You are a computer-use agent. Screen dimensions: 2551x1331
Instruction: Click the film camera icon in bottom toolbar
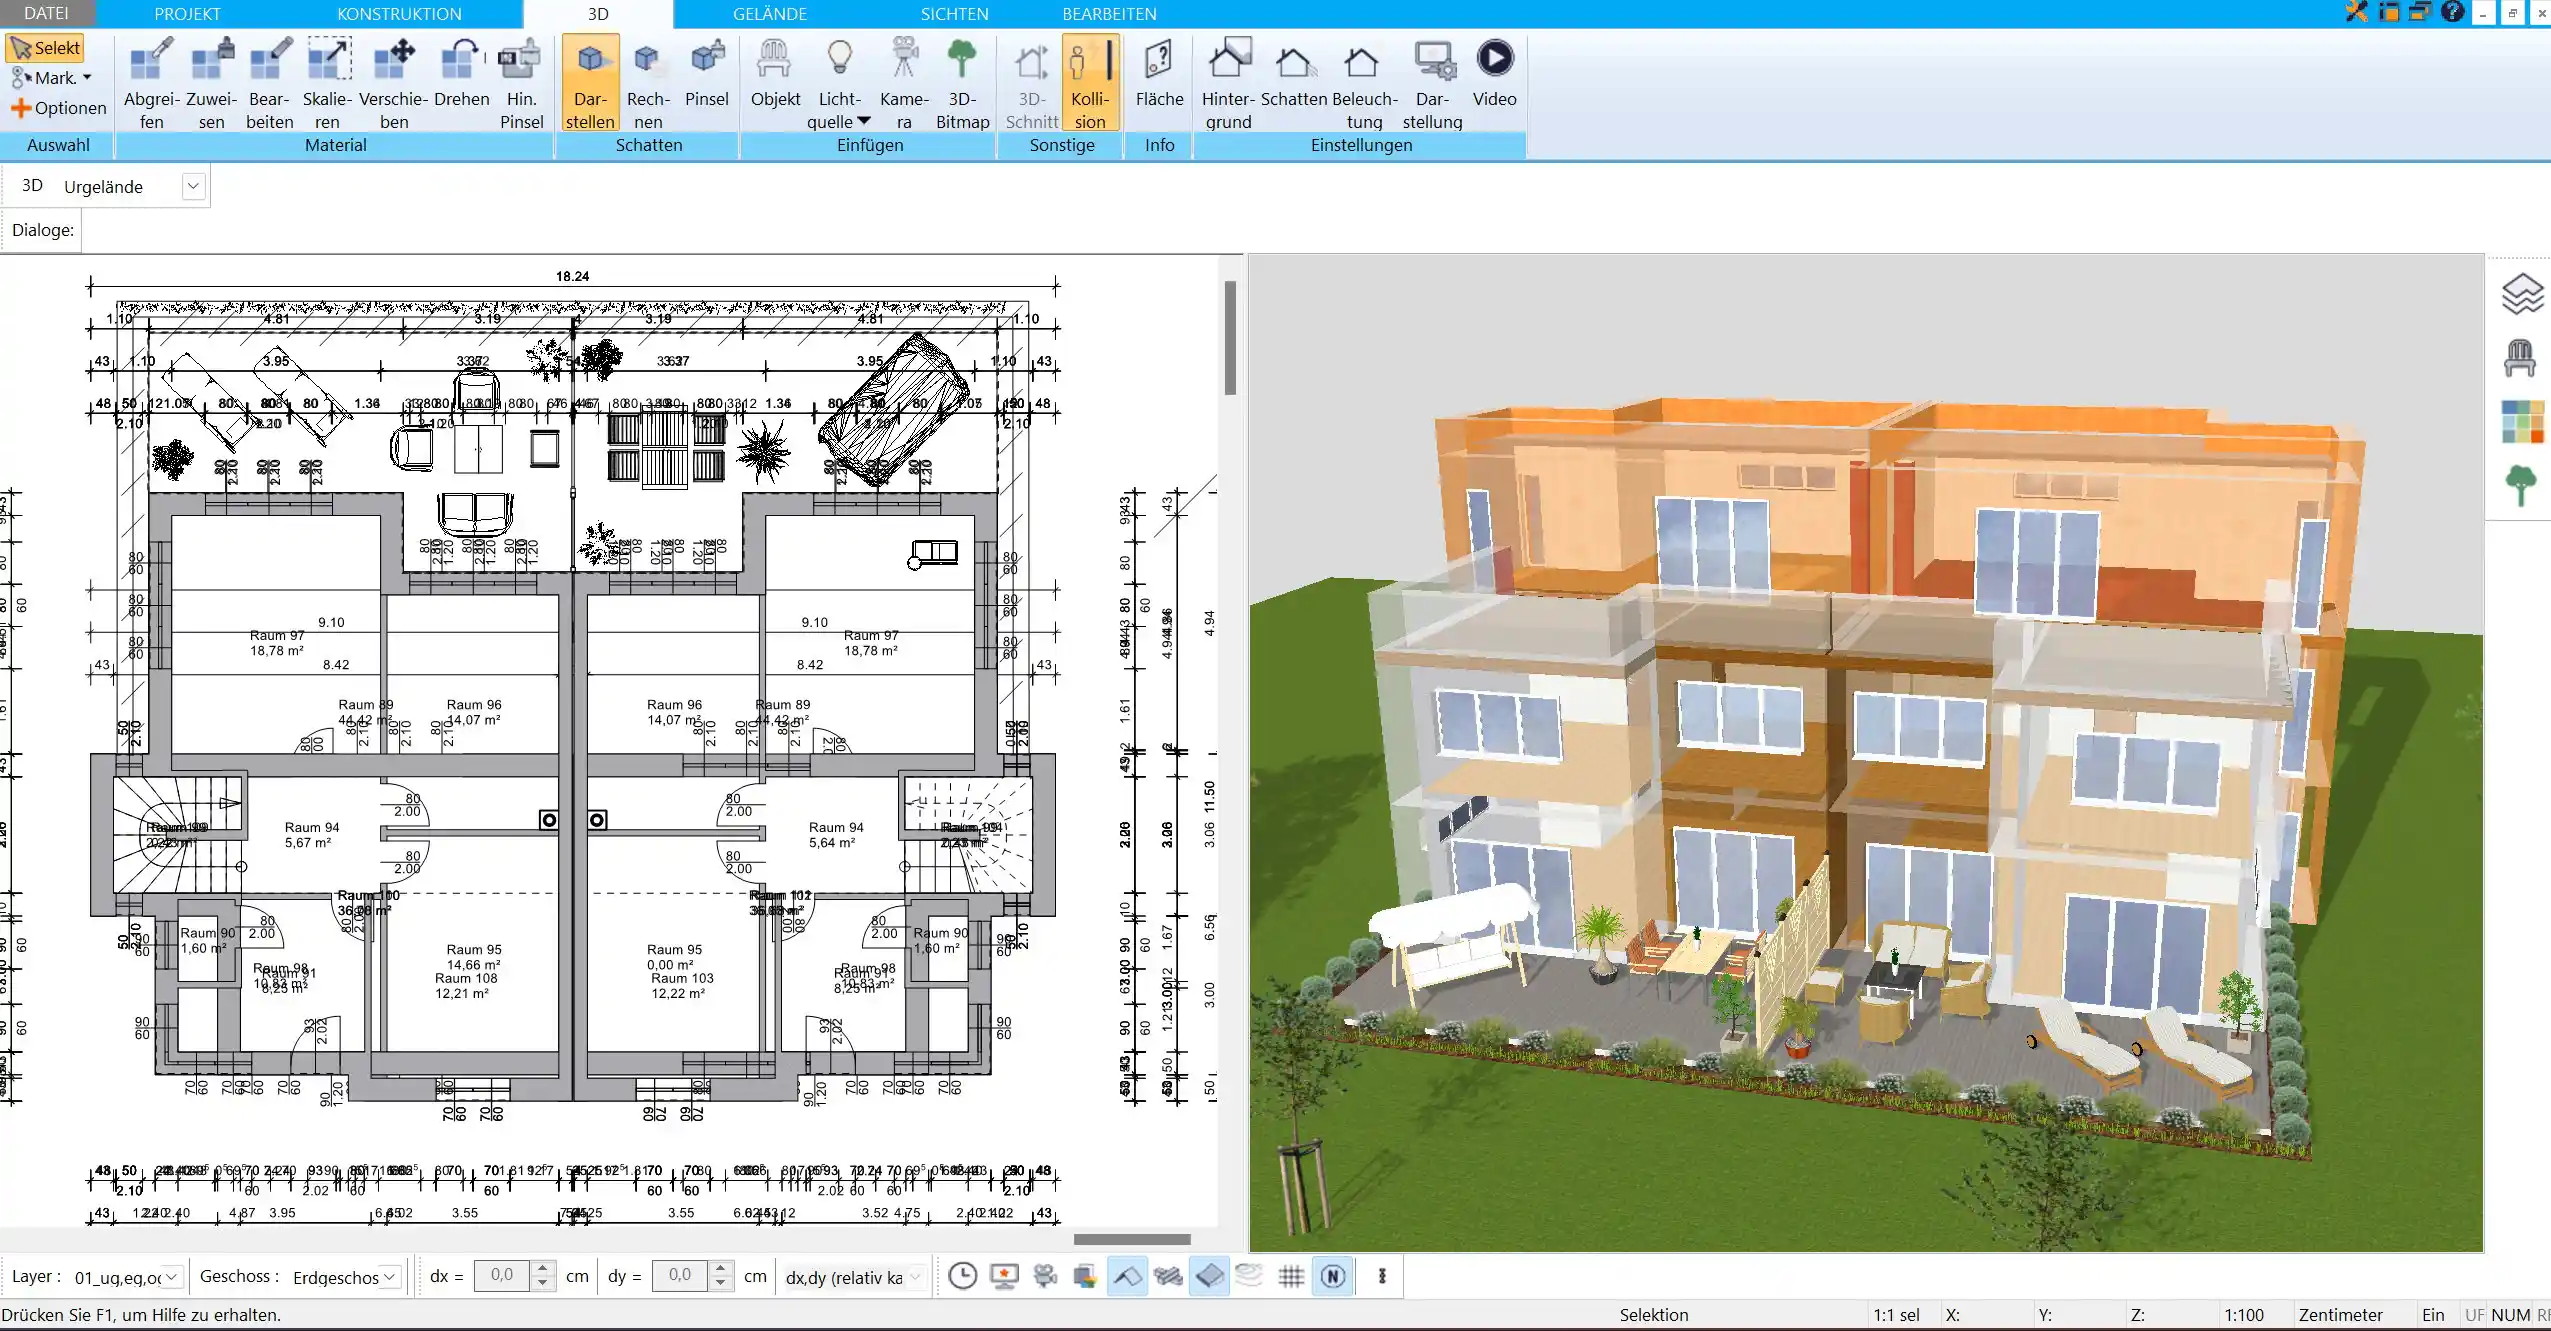tap(1045, 1276)
